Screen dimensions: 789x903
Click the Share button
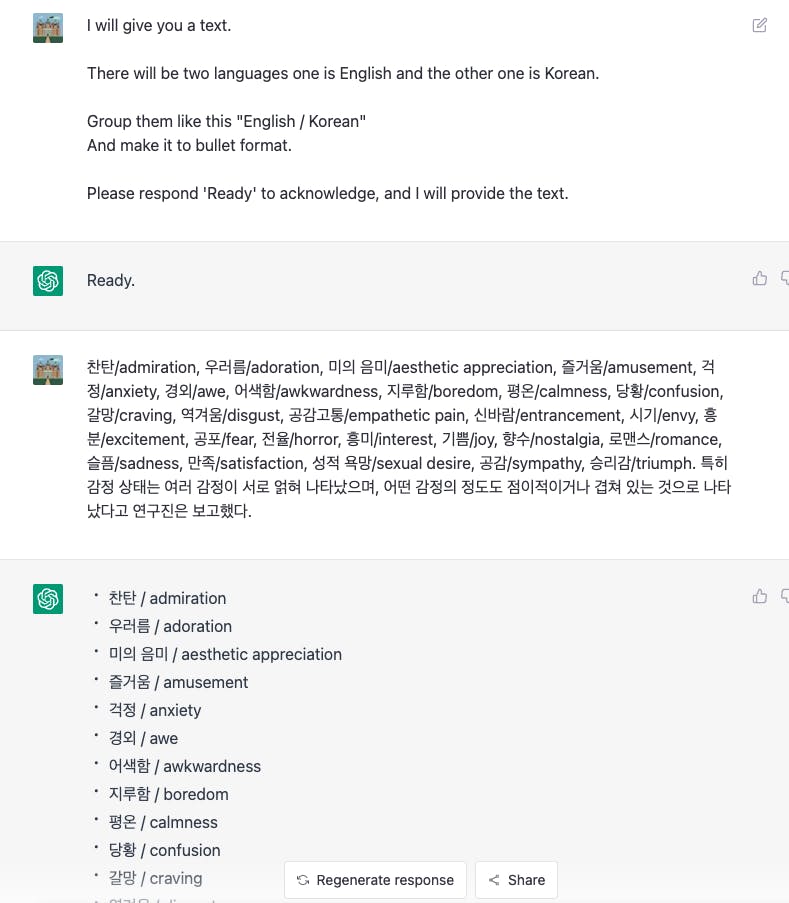[516, 880]
